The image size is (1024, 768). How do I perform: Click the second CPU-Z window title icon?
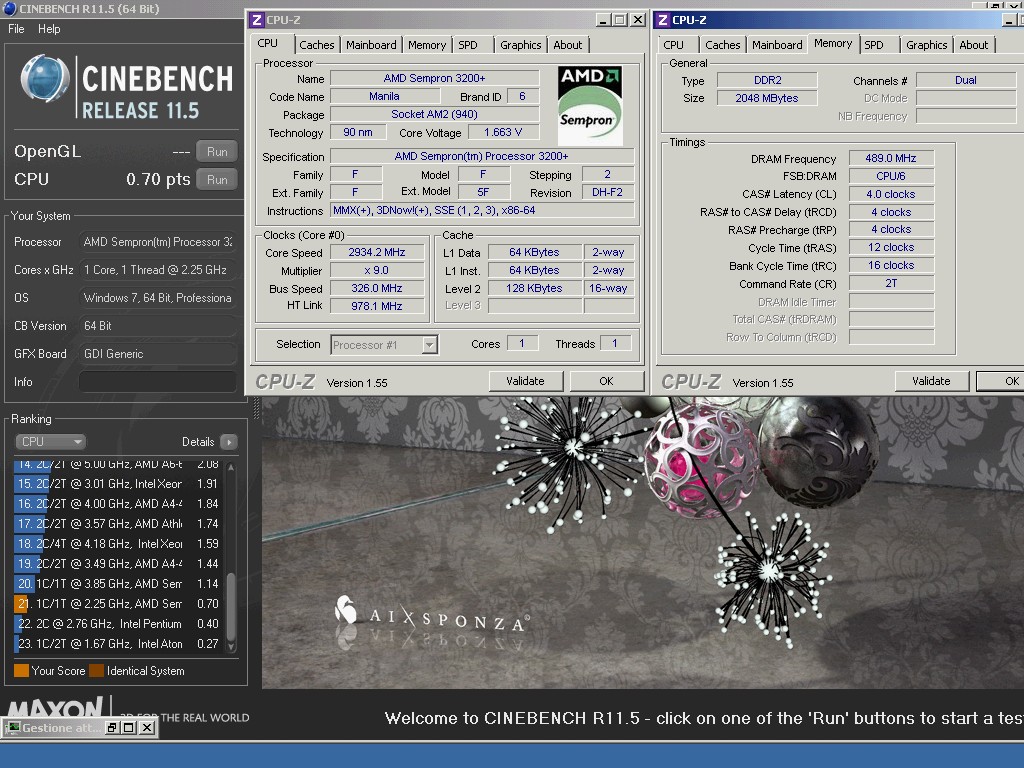(663, 20)
